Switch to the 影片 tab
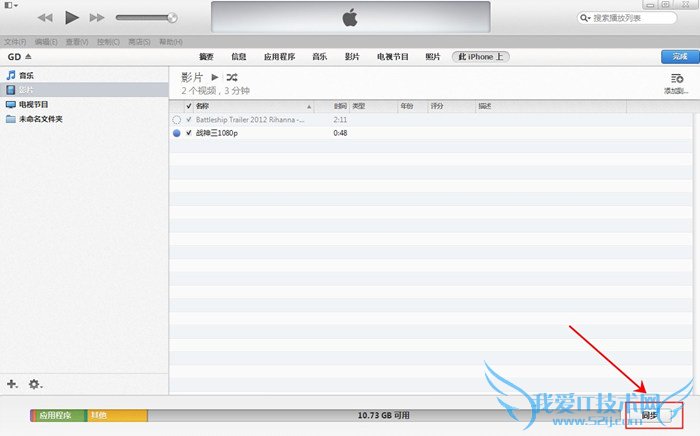Screen dimensions: 700x436 click(352, 57)
